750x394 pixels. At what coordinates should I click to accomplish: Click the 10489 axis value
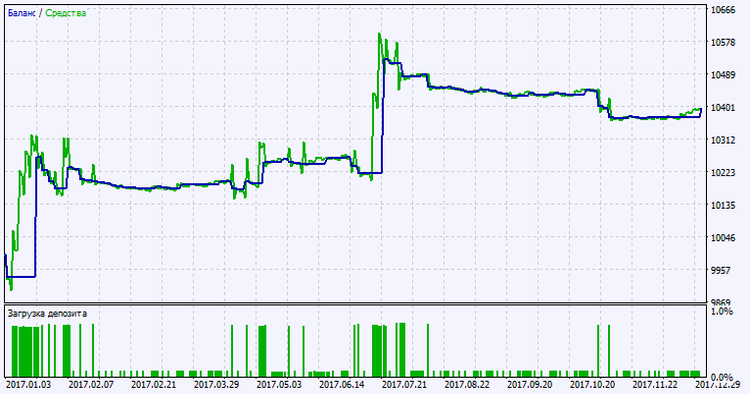[723, 75]
